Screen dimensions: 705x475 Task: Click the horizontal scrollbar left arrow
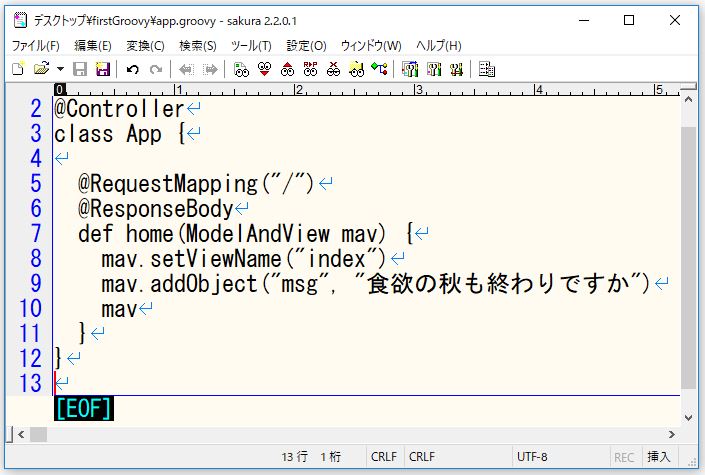(x=21, y=435)
